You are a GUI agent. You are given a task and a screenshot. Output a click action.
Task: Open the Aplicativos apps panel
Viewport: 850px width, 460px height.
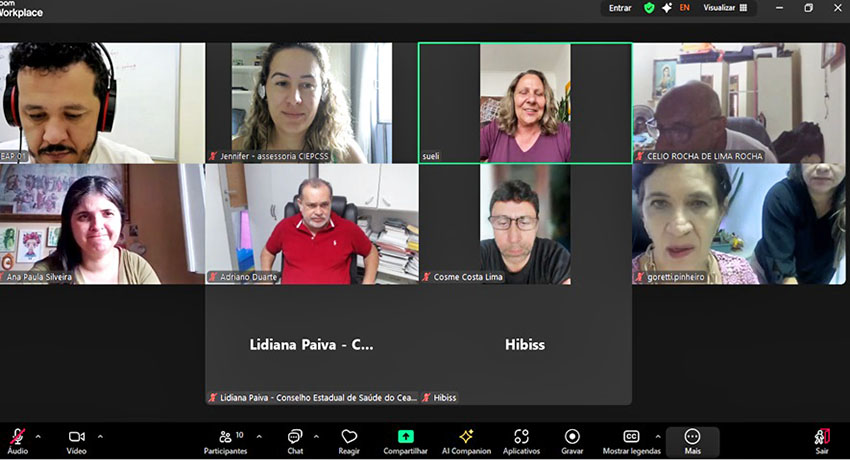(x=521, y=440)
